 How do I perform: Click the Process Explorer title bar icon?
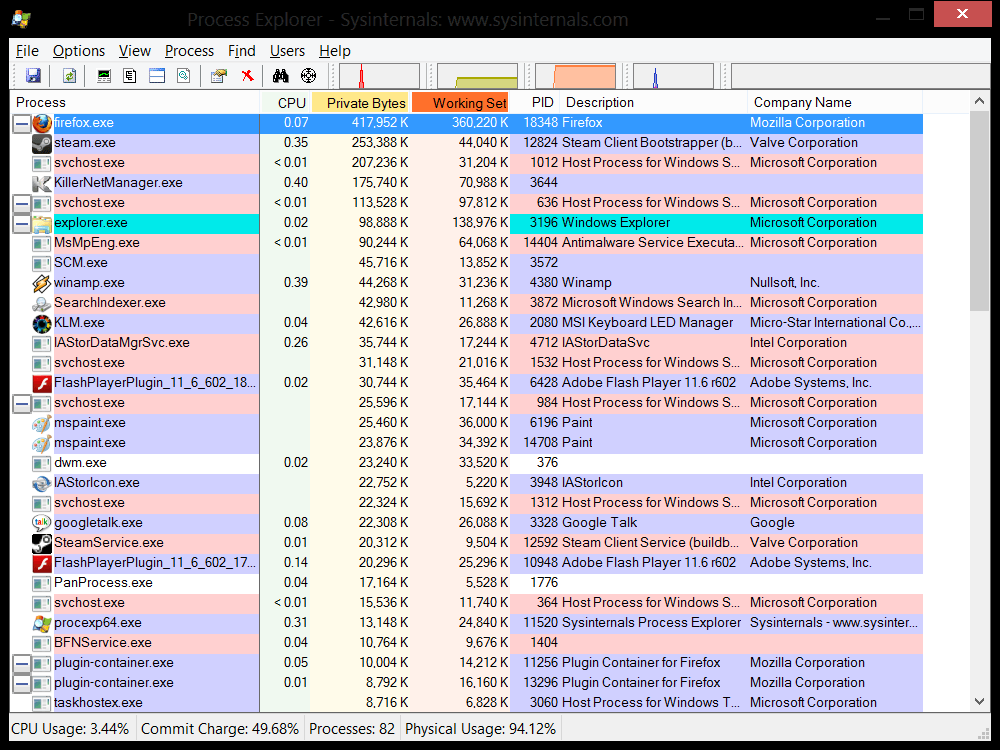(x=22, y=19)
